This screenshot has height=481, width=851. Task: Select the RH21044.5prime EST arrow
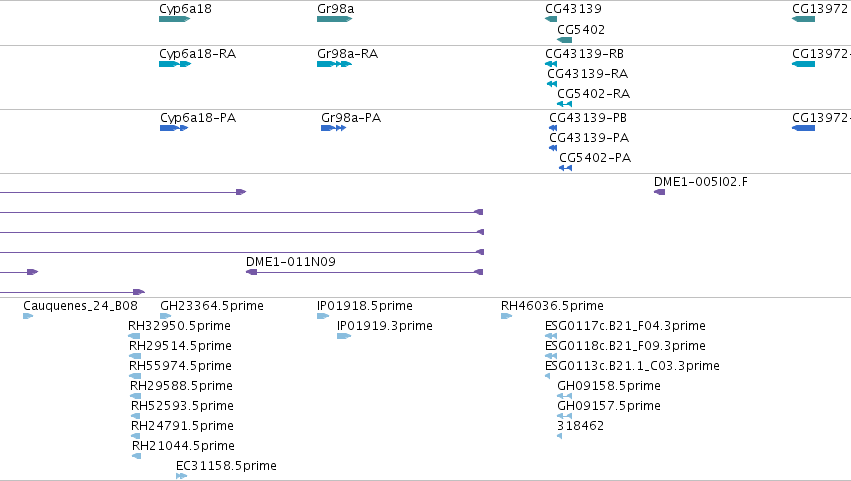[136, 456]
